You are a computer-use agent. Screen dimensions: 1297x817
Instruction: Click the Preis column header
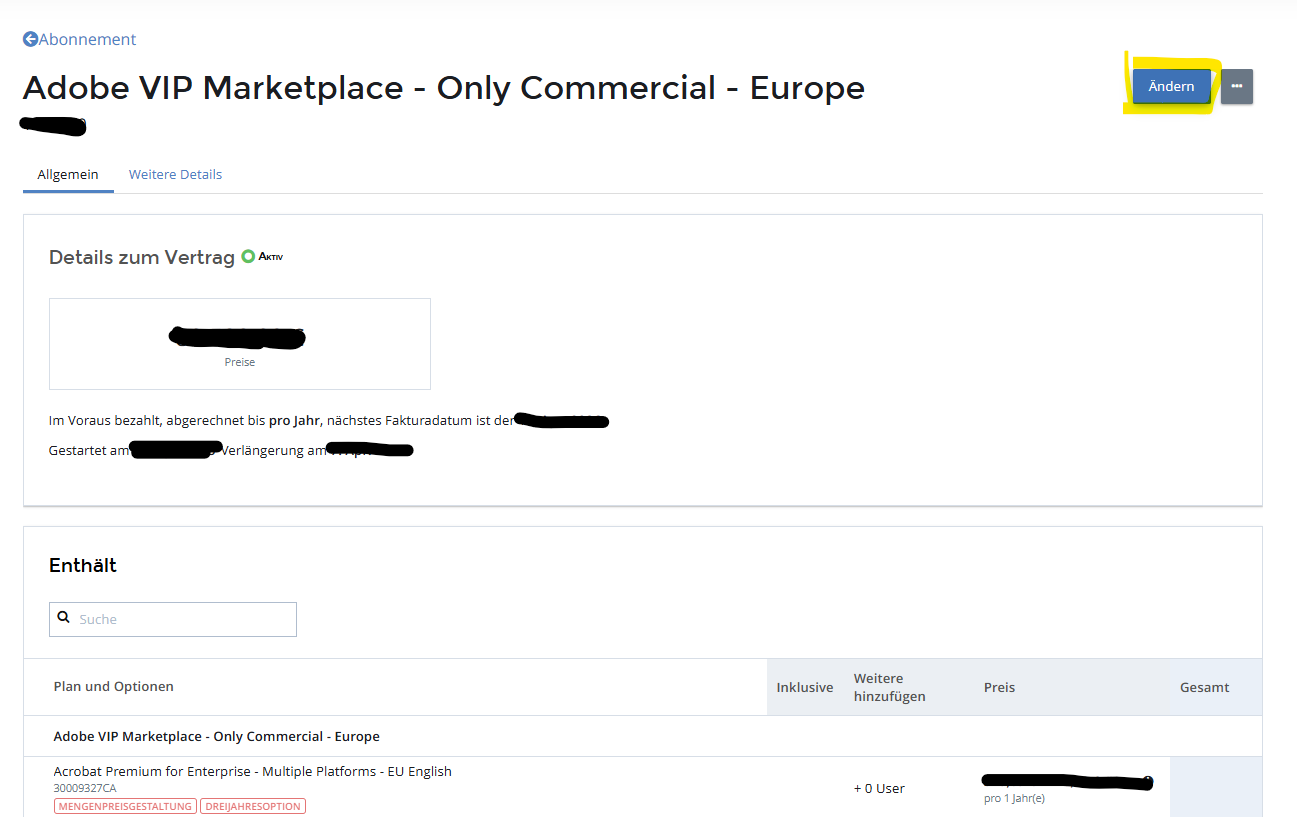click(x=999, y=687)
